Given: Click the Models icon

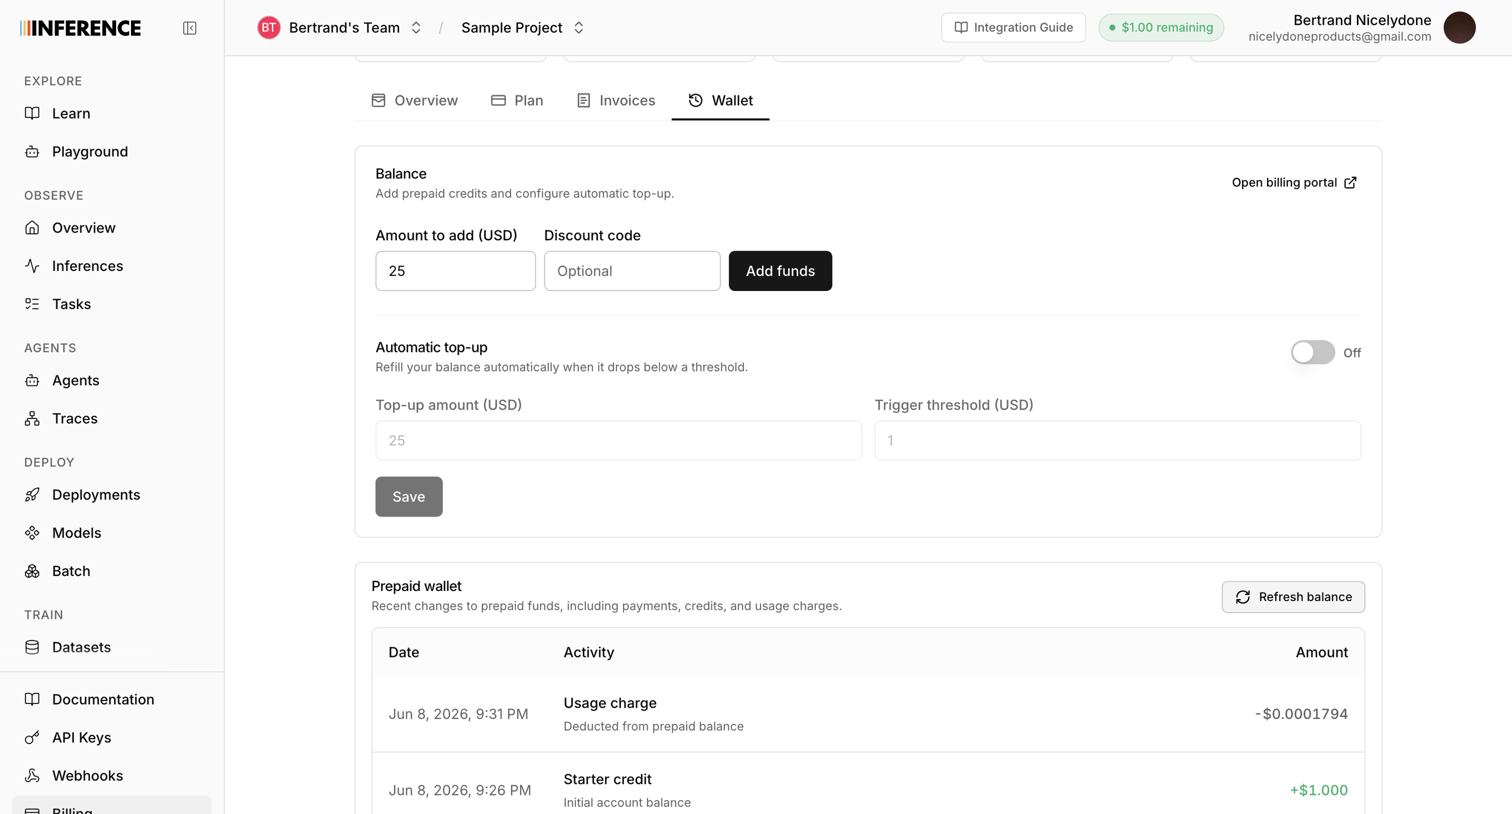Looking at the screenshot, I should point(32,533).
